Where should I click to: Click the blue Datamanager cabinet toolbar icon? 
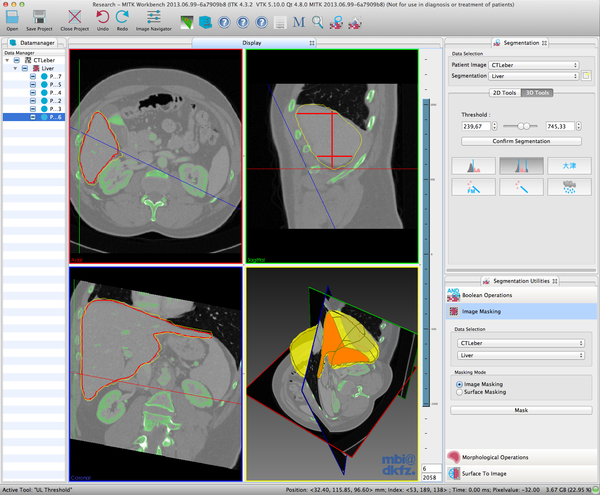pos(205,23)
